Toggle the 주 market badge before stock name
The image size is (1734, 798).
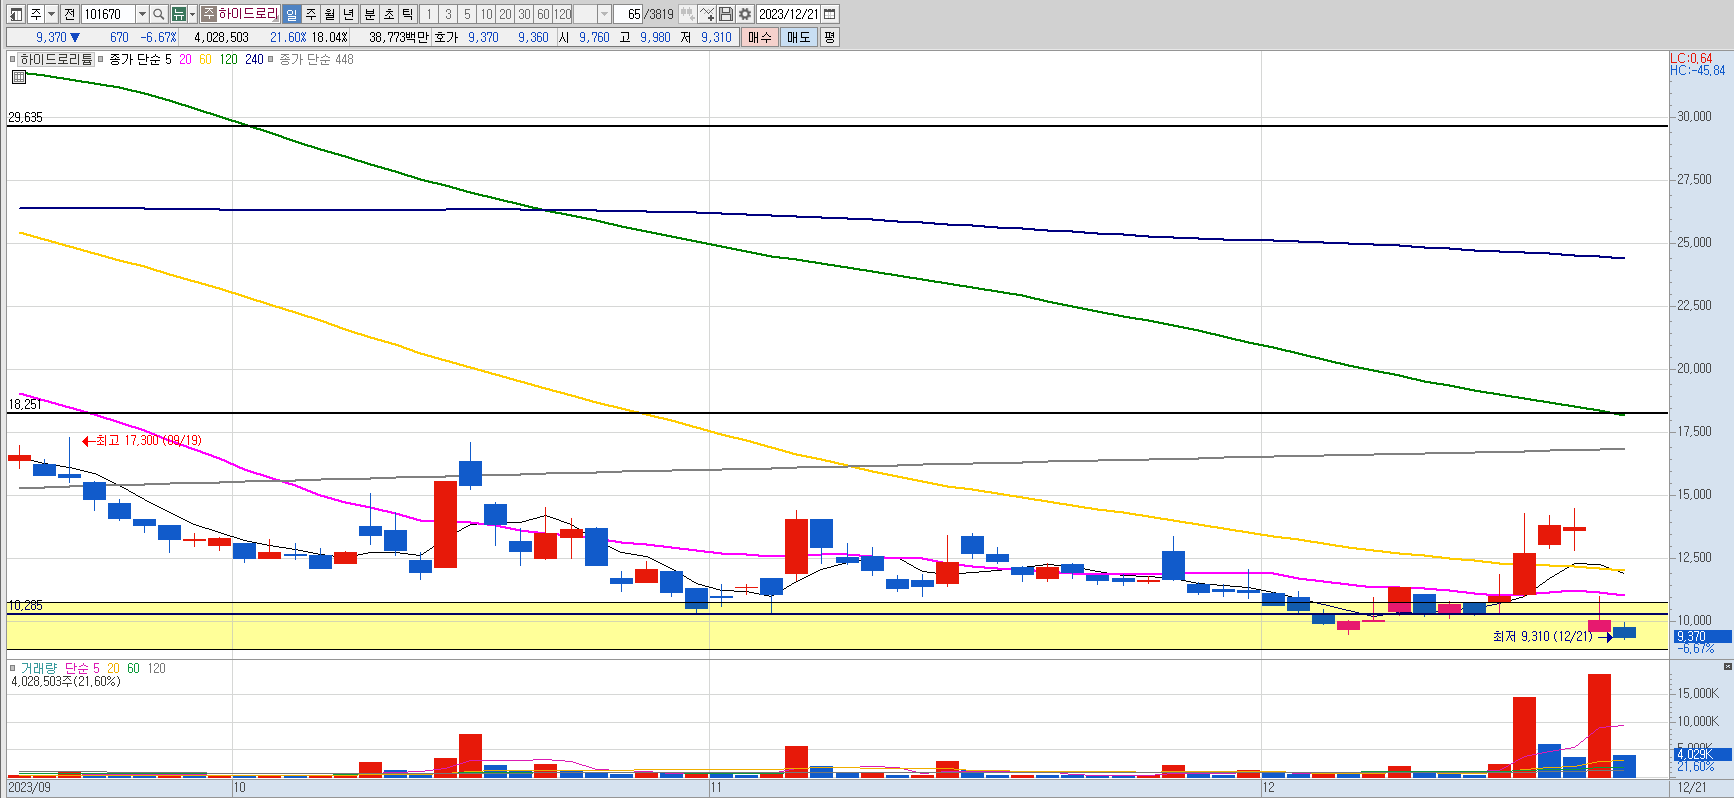point(208,14)
